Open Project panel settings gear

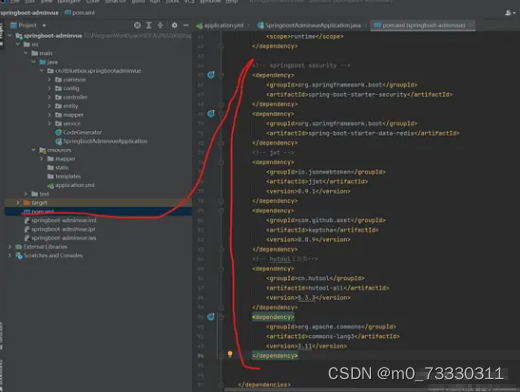(x=174, y=25)
